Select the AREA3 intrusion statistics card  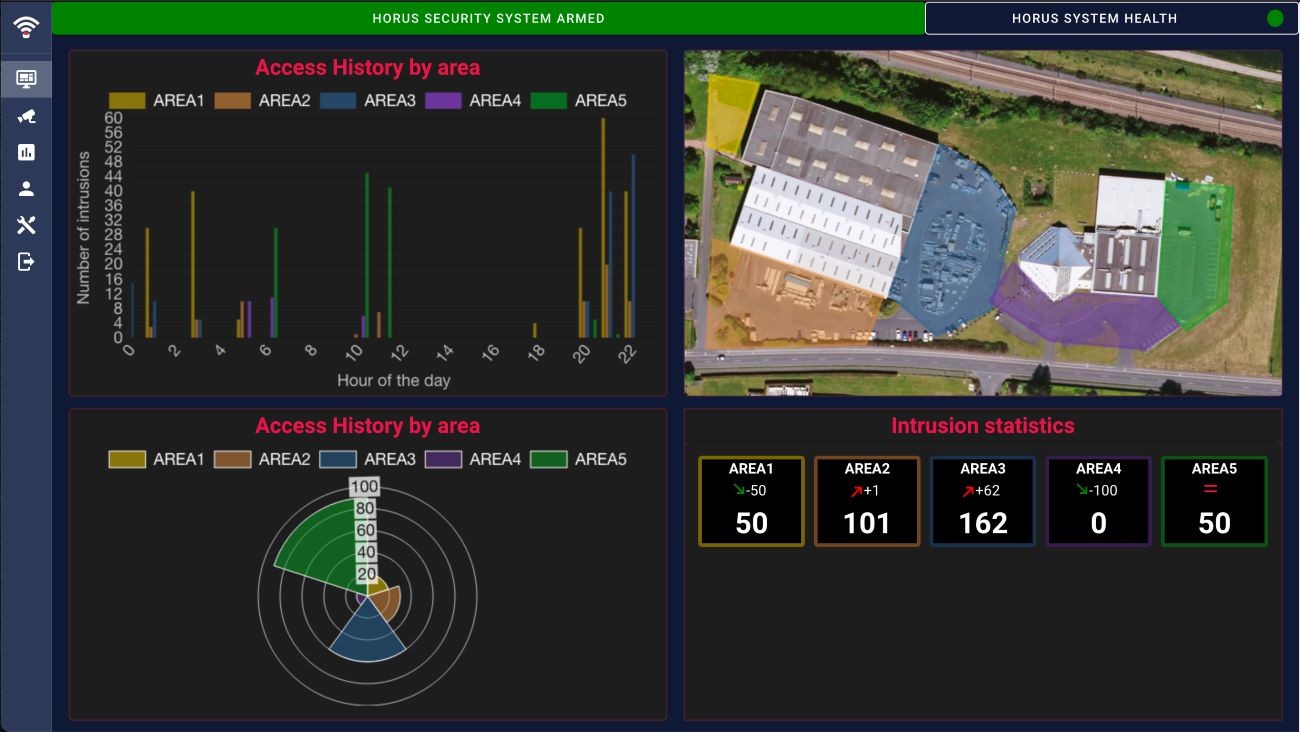click(x=982, y=501)
